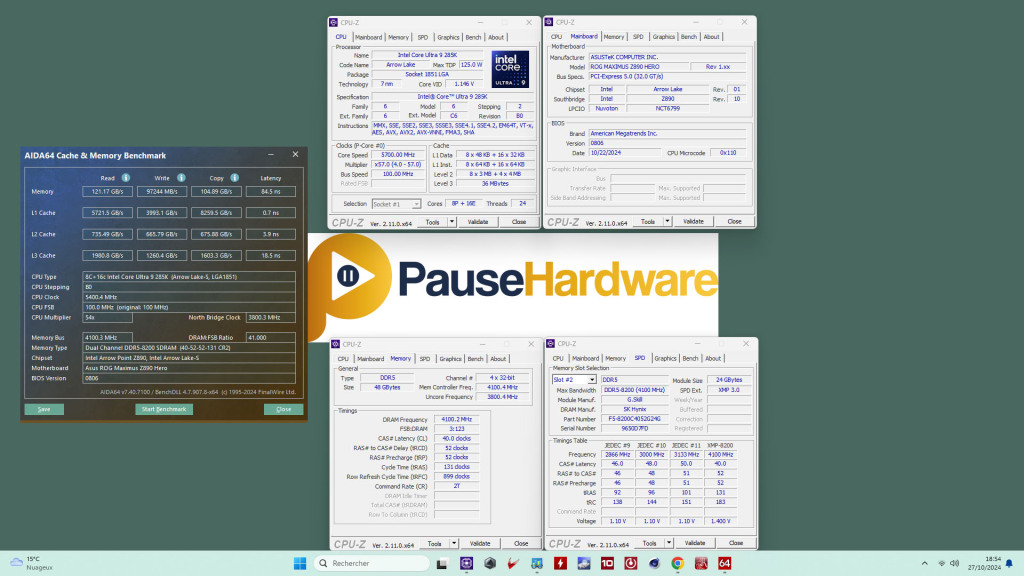Open the Bench tab in the CPU window
Viewport: 1024px width, 576px height.
point(473,37)
